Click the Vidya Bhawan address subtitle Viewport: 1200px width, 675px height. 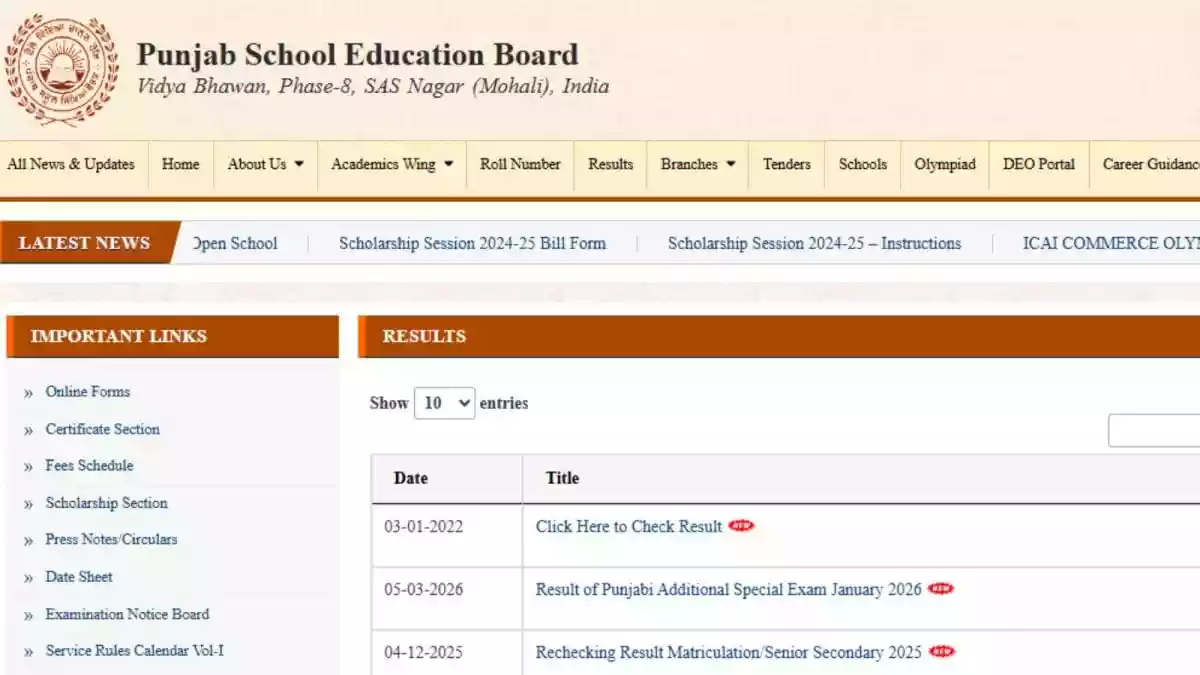pos(372,87)
